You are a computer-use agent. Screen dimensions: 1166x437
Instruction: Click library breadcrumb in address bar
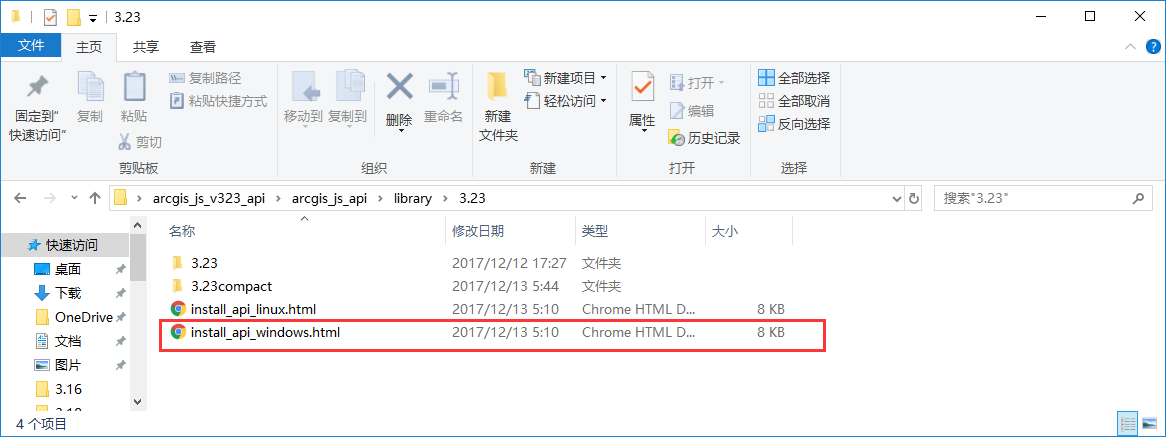pyautogui.click(x=414, y=198)
